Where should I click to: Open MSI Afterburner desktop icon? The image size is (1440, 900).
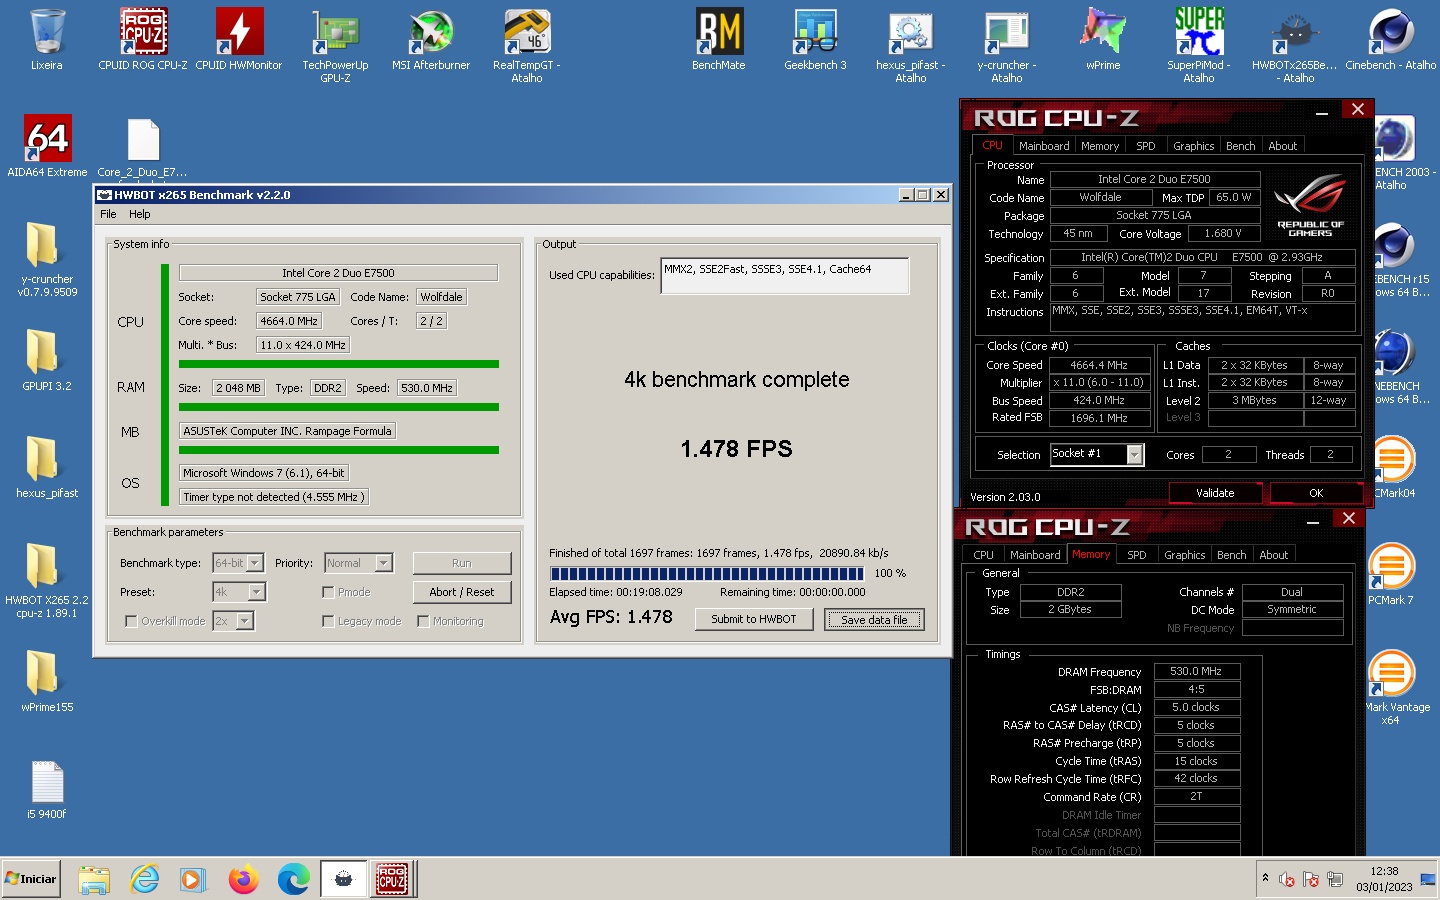[x=431, y=40]
